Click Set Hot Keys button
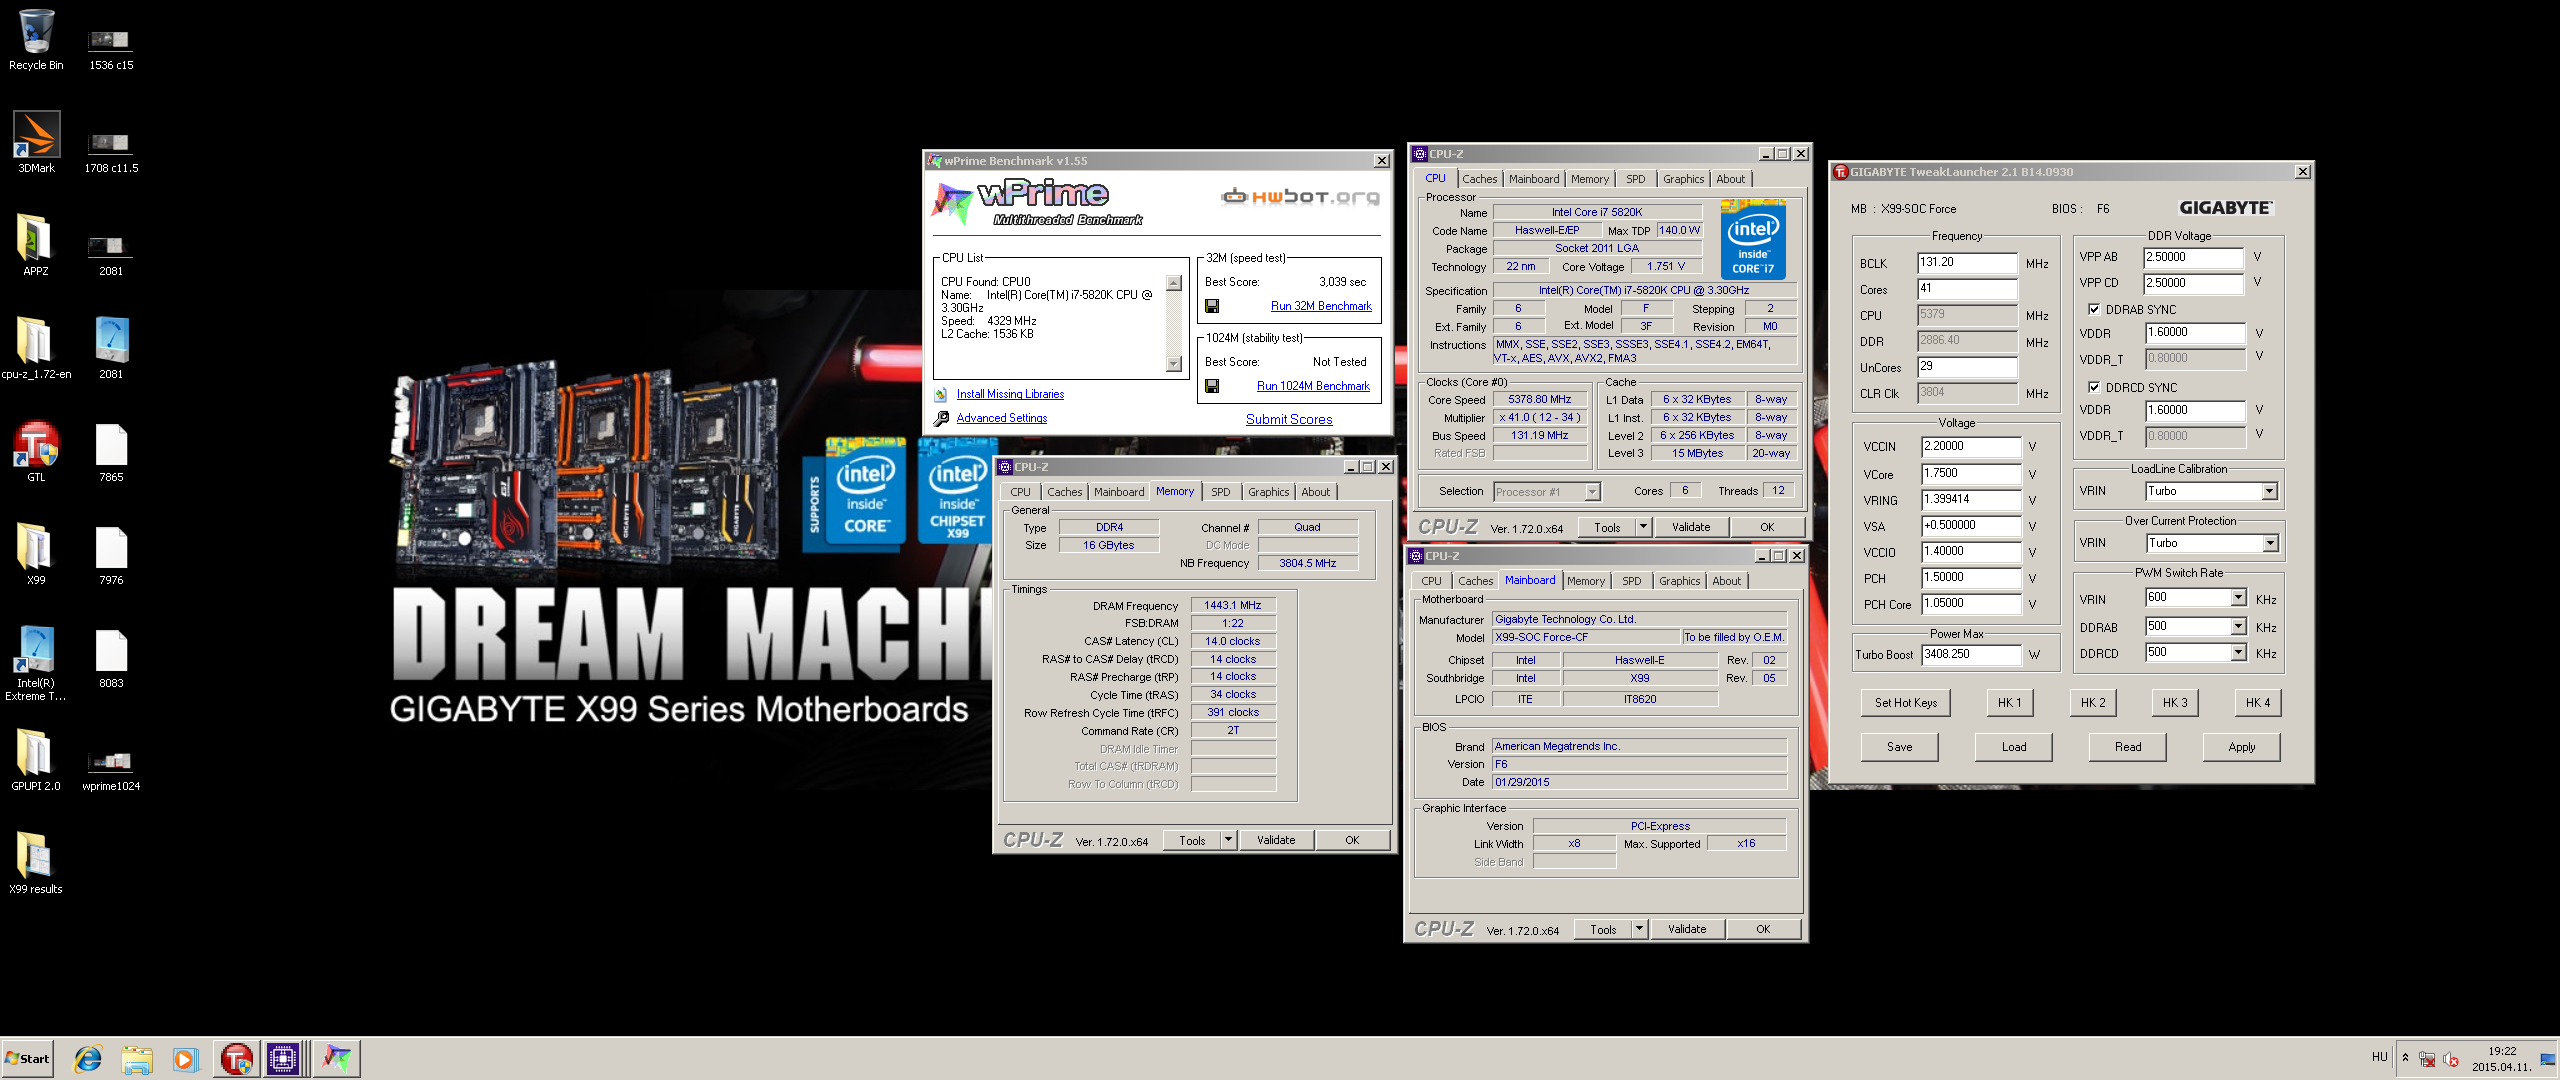 [x=1905, y=703]
